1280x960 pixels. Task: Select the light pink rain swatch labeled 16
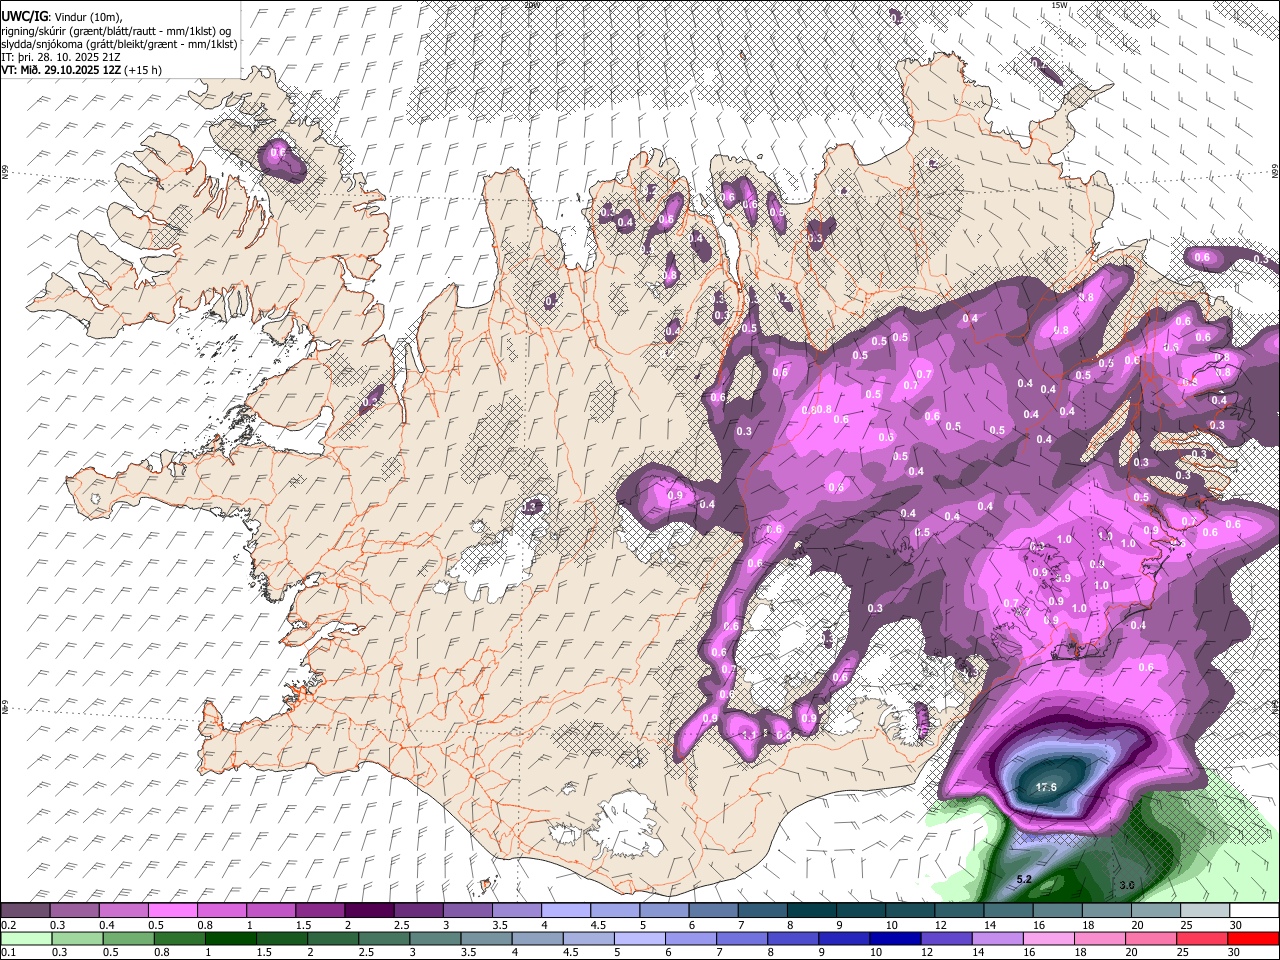[1048, 938]
